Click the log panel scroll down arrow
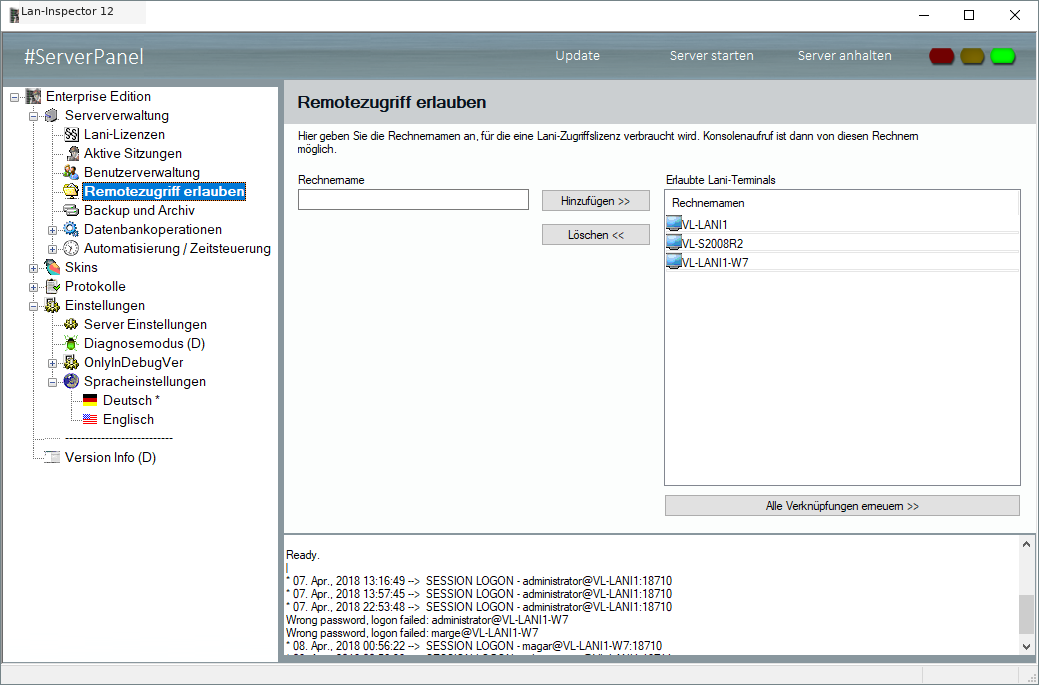 1026,647
